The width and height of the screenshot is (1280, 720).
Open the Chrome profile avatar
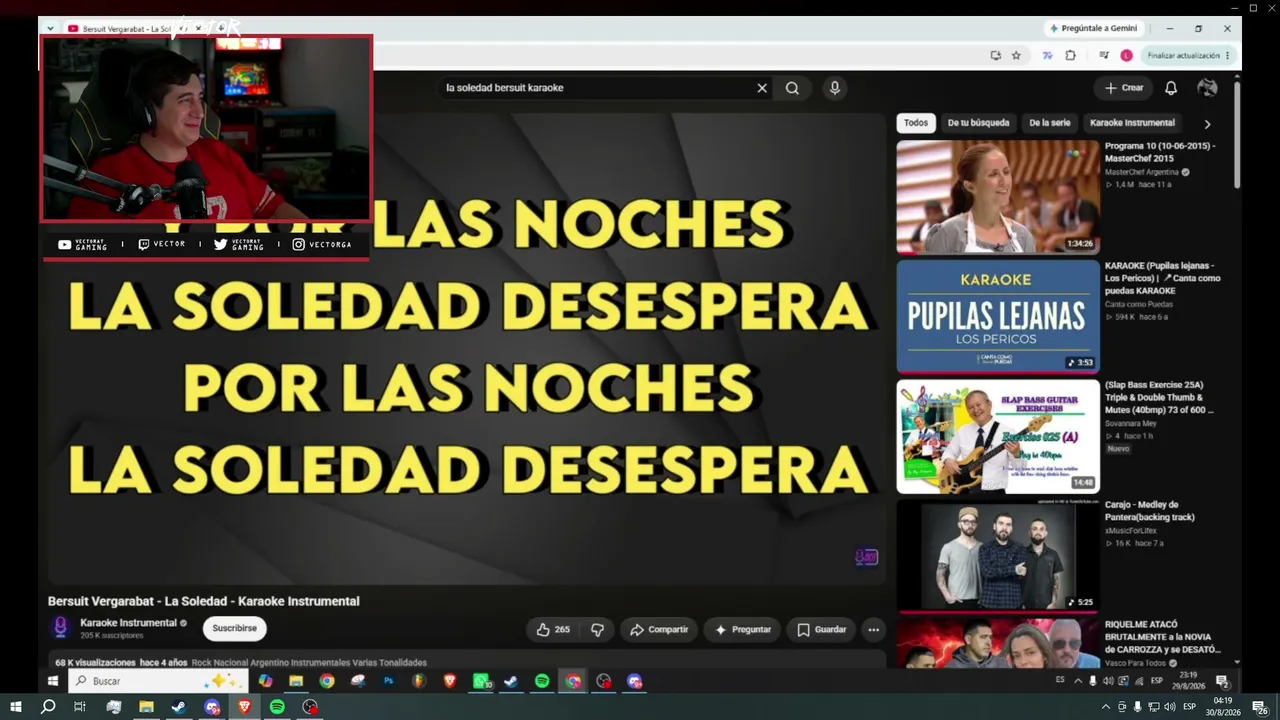(1126, 56)
